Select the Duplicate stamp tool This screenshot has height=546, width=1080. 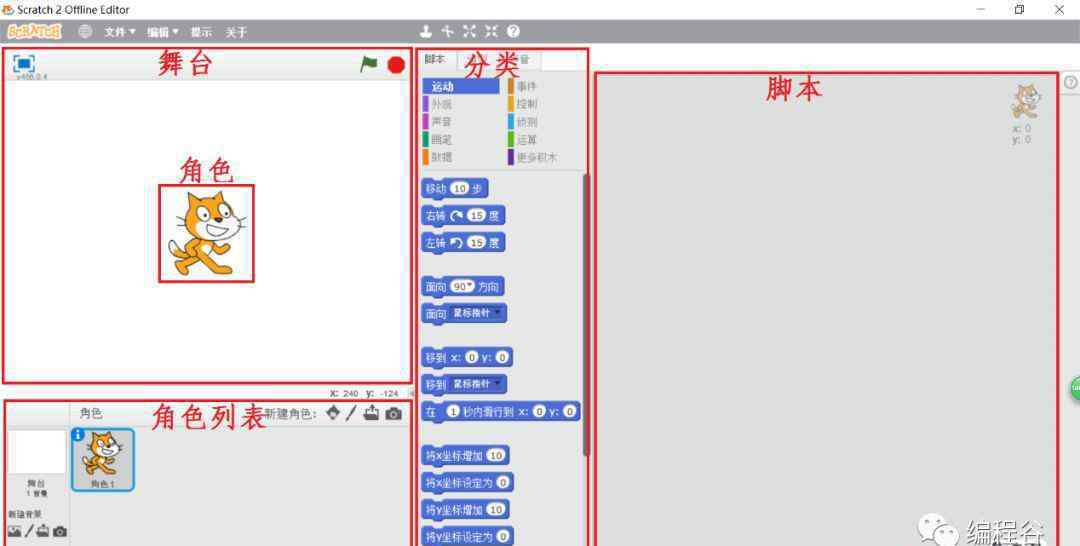tap(426, 31)
